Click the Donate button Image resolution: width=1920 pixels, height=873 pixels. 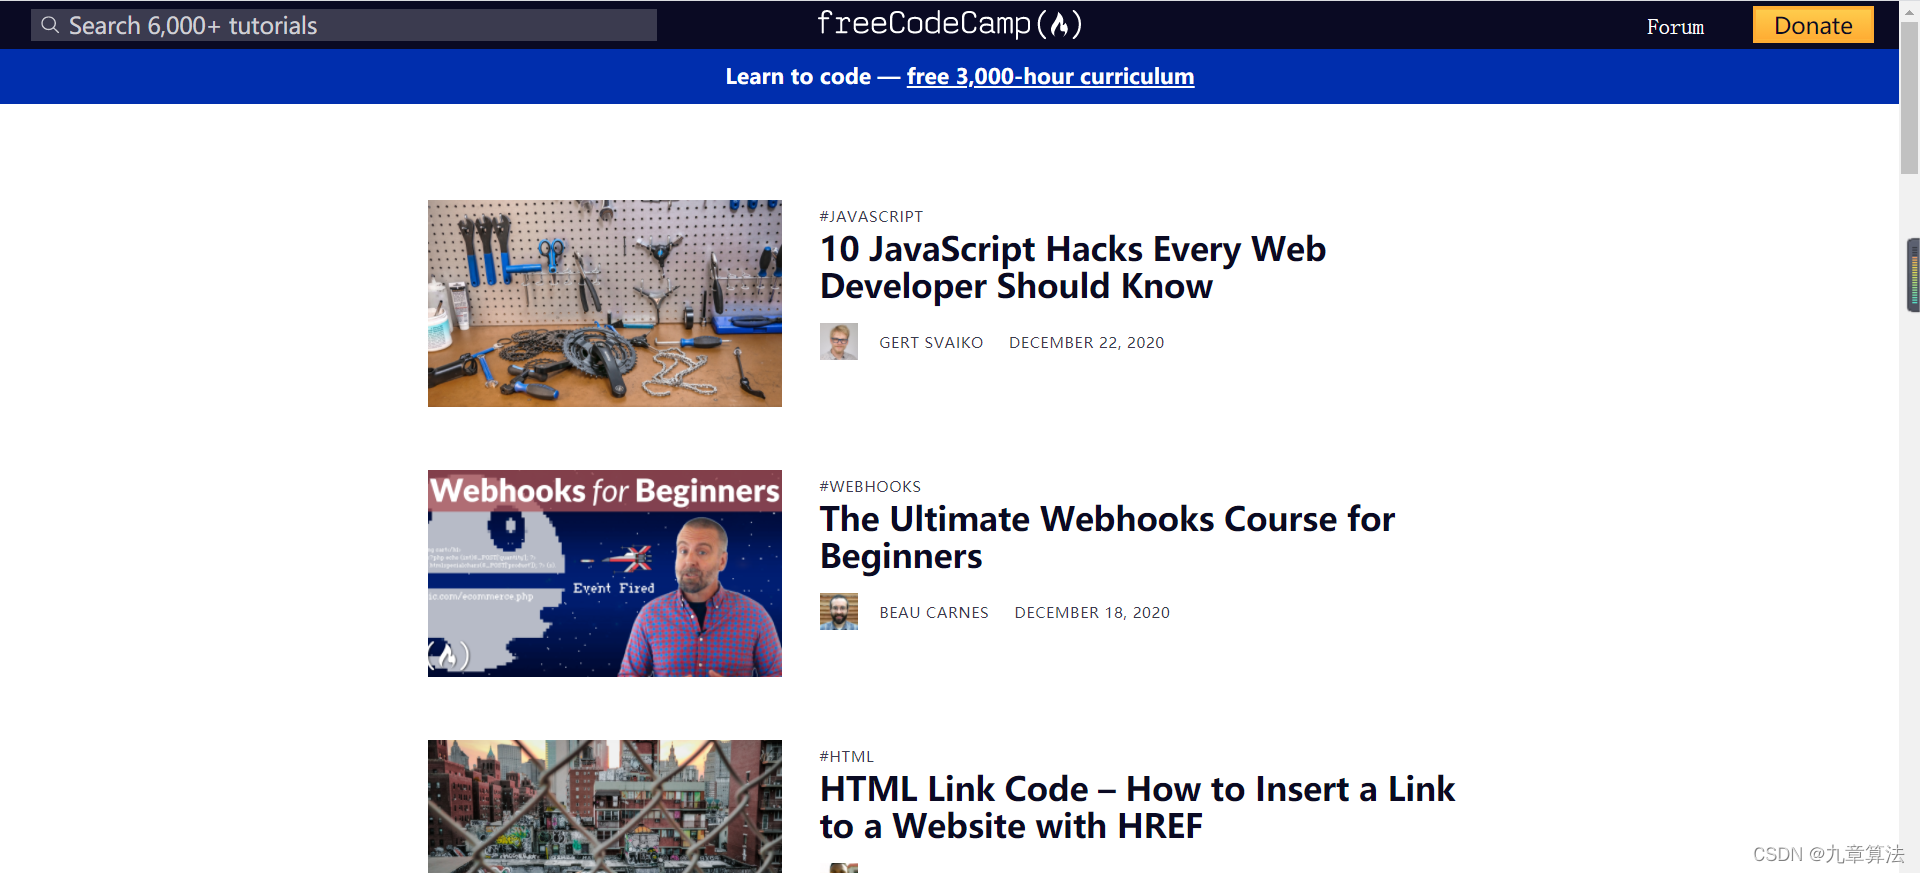1813,25
